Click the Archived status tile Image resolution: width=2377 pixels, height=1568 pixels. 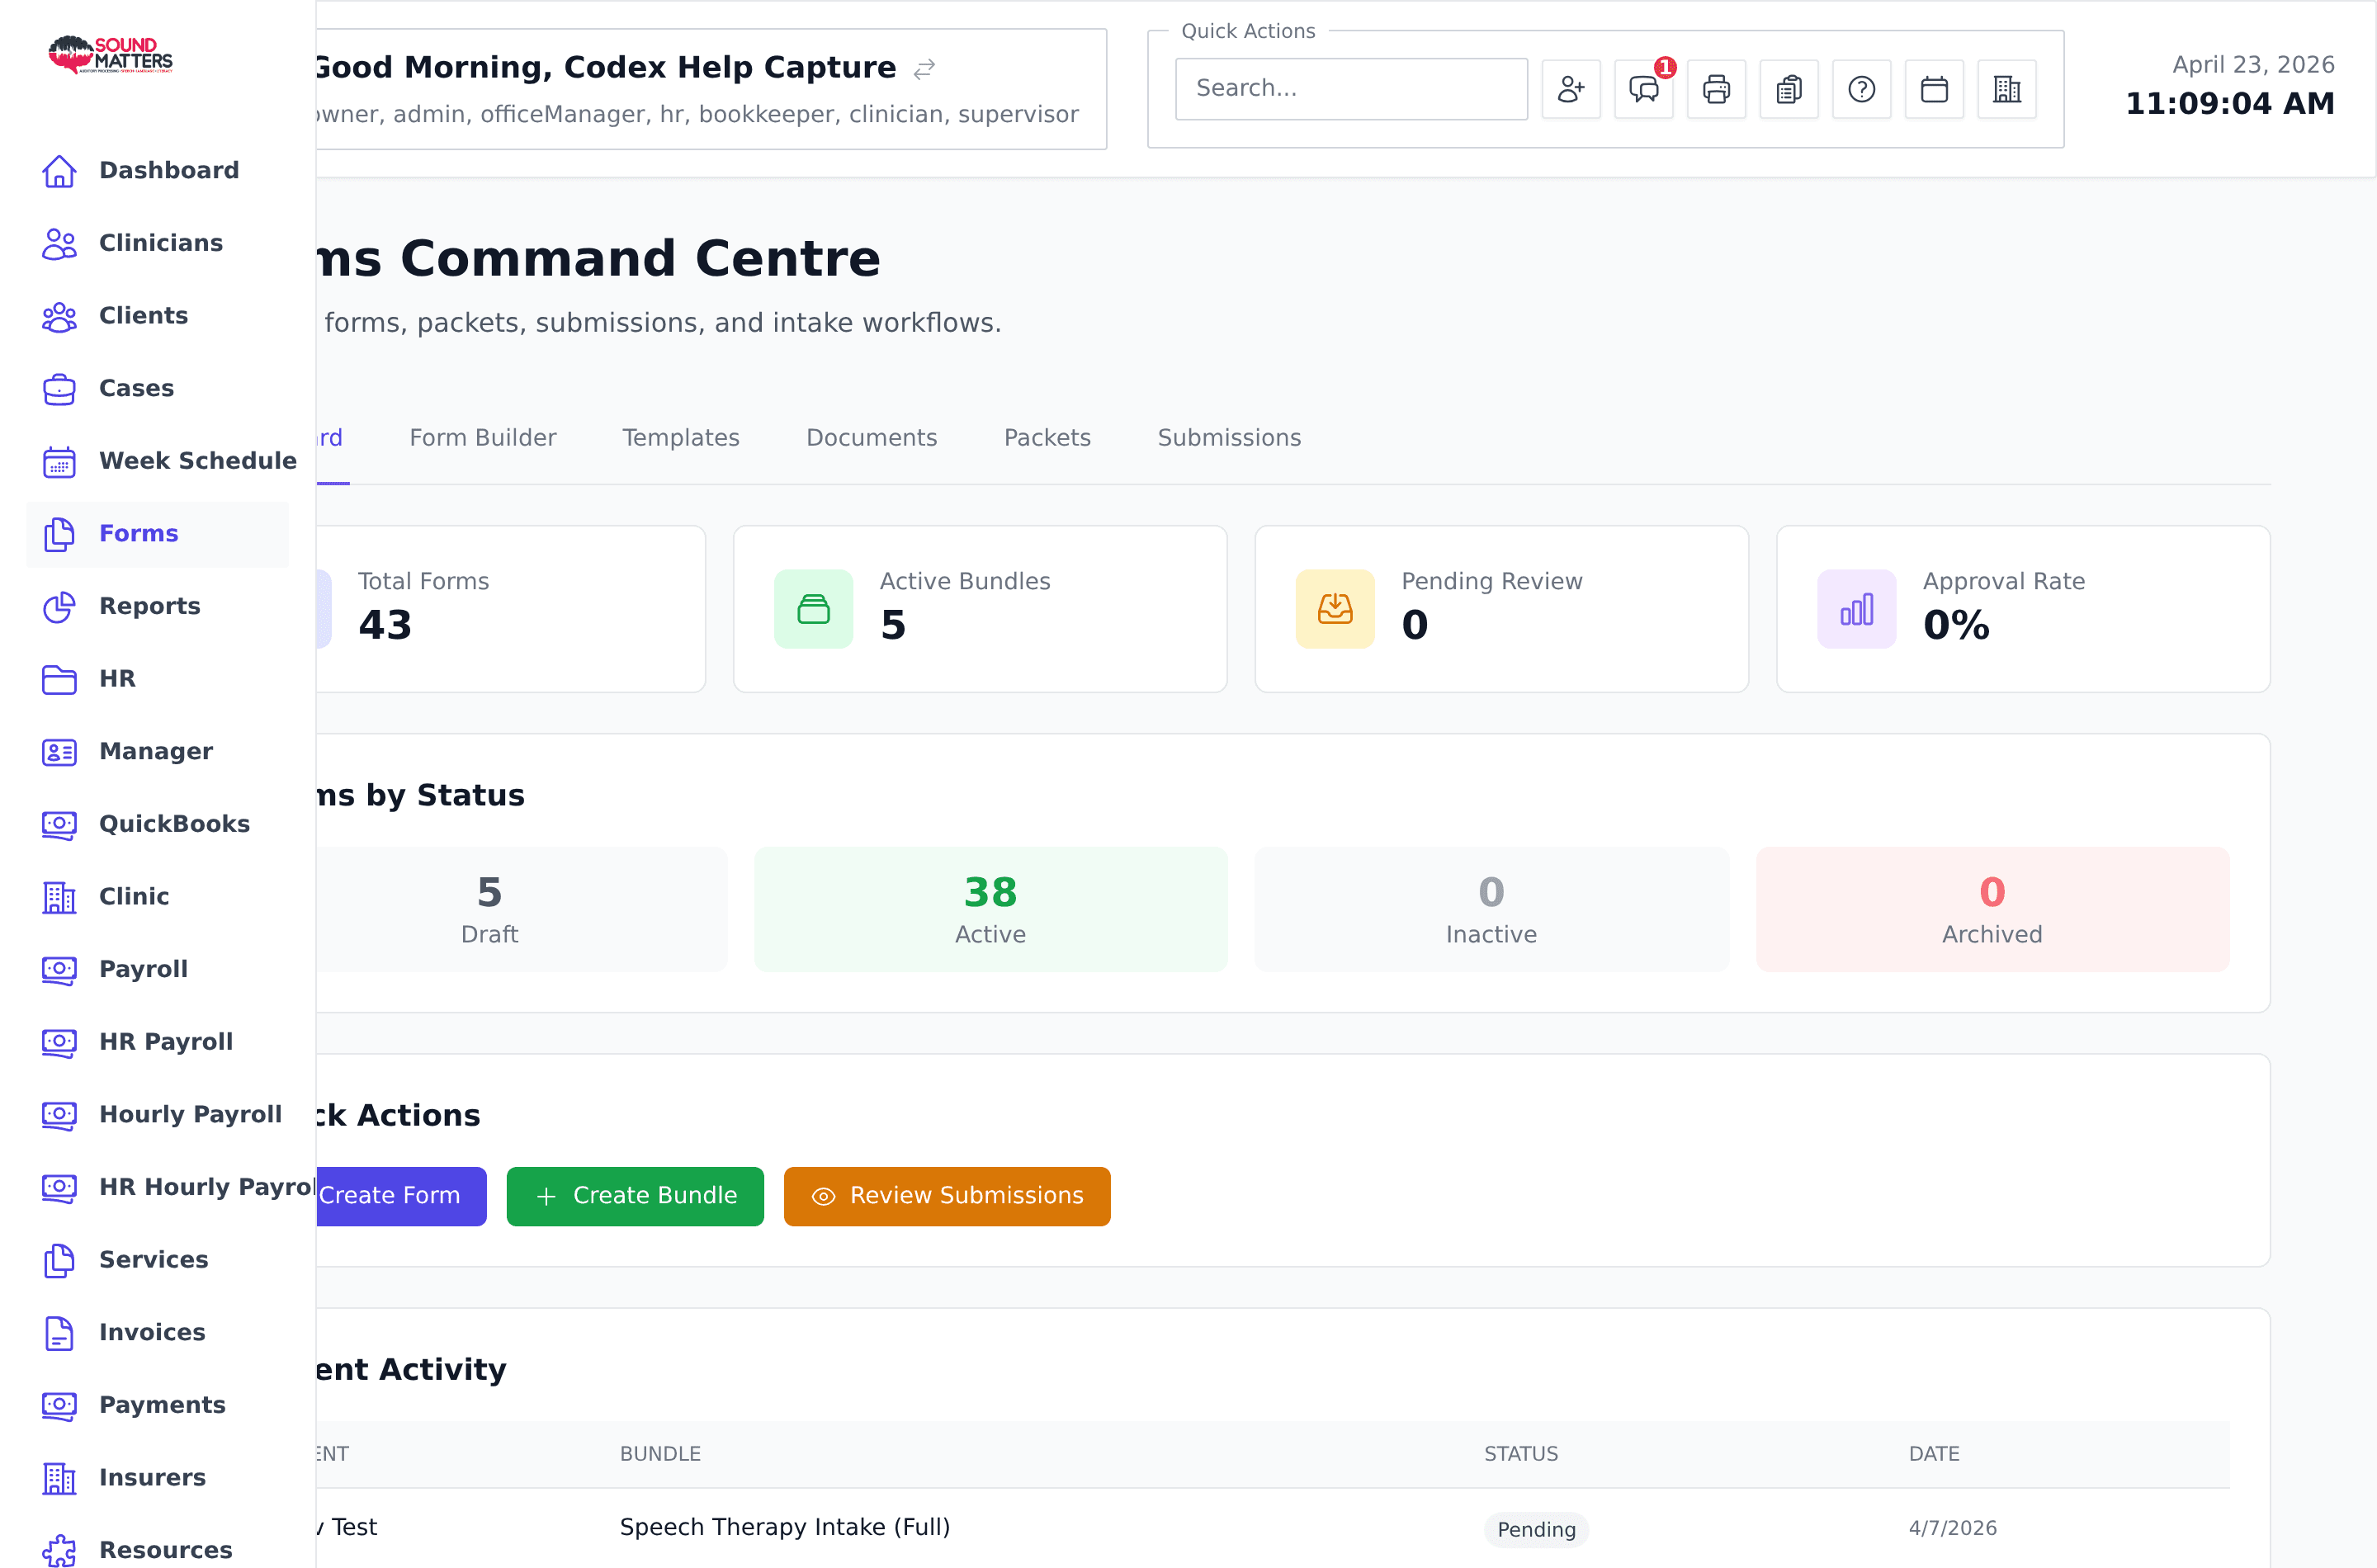pos(1992,909)
